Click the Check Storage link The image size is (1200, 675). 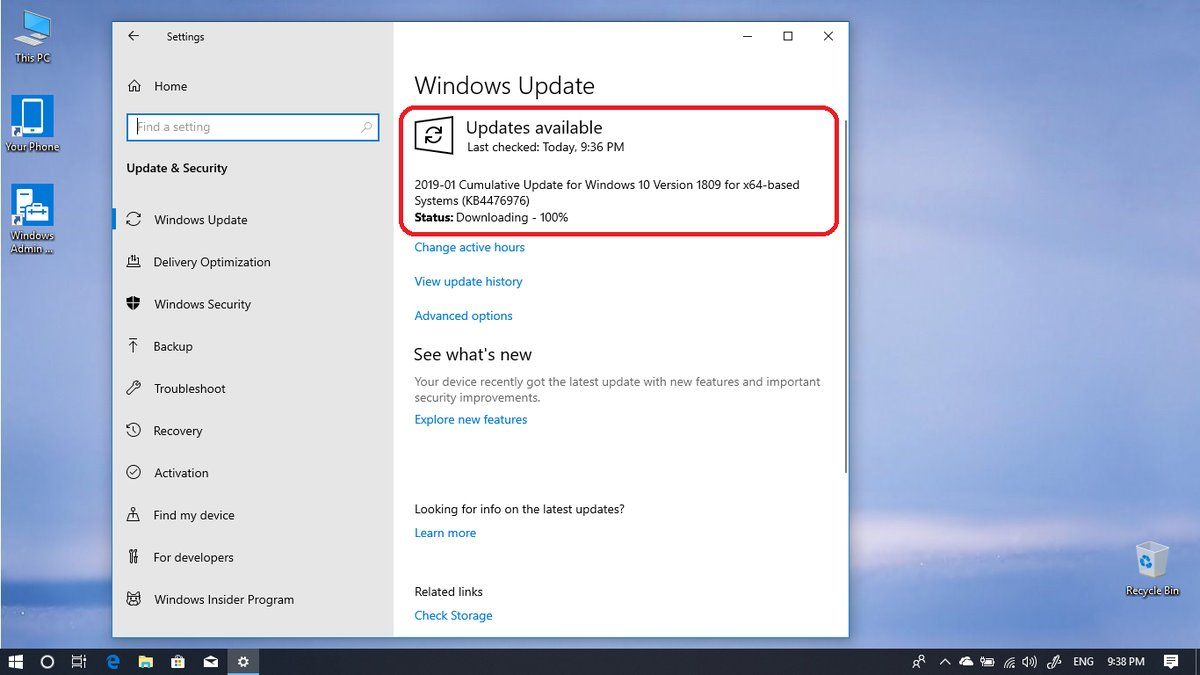click(x=453, y=616)
